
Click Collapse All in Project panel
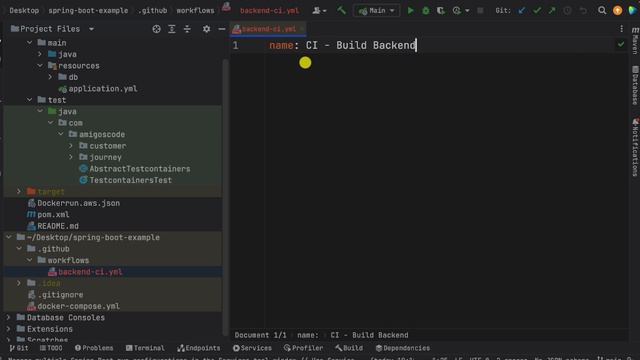[187, 29]
